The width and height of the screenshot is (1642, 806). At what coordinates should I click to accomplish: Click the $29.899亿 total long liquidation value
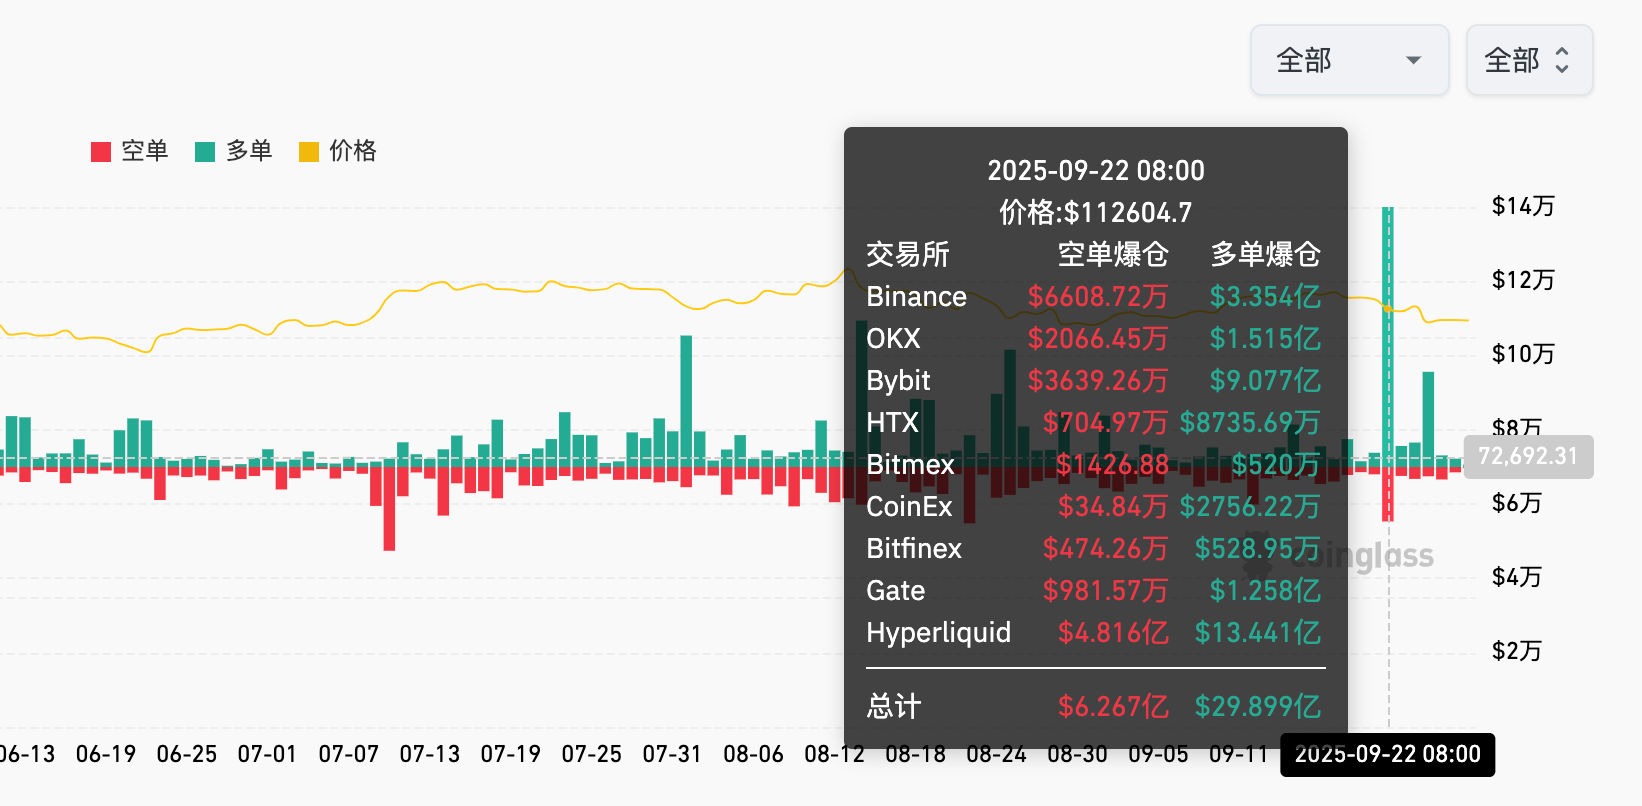click(x=1258, y=707)
